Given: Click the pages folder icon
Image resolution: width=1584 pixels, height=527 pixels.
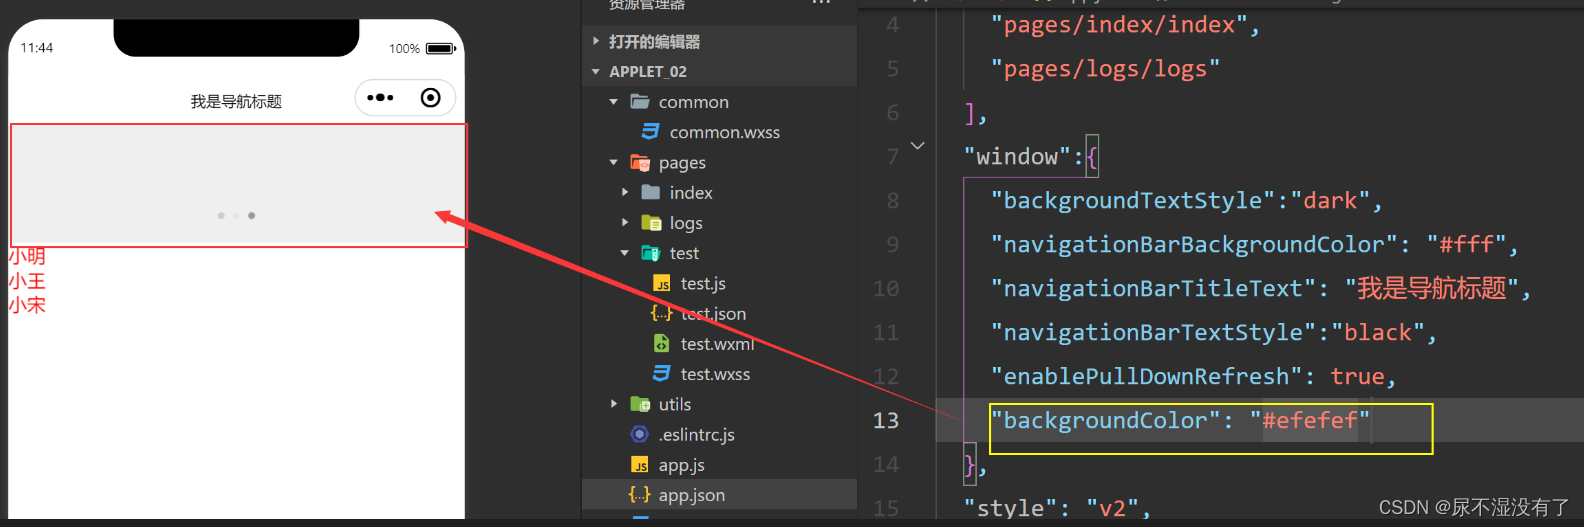Looking at the screenshot, I should click(x=640, y=162).
